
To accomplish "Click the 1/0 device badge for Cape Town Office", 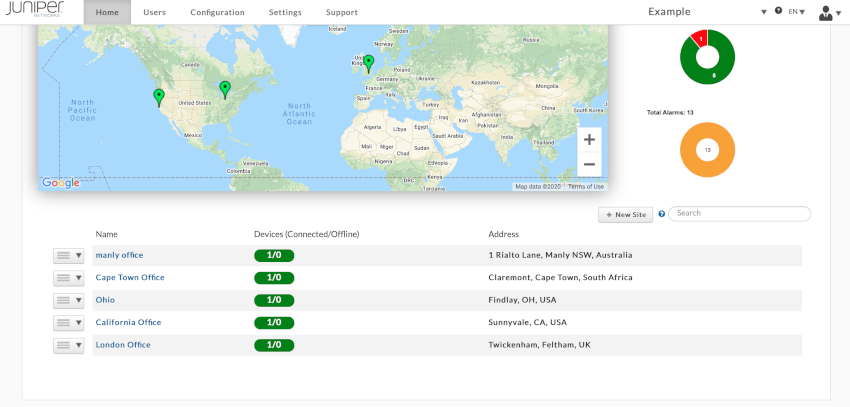I will tap(274, 278).
